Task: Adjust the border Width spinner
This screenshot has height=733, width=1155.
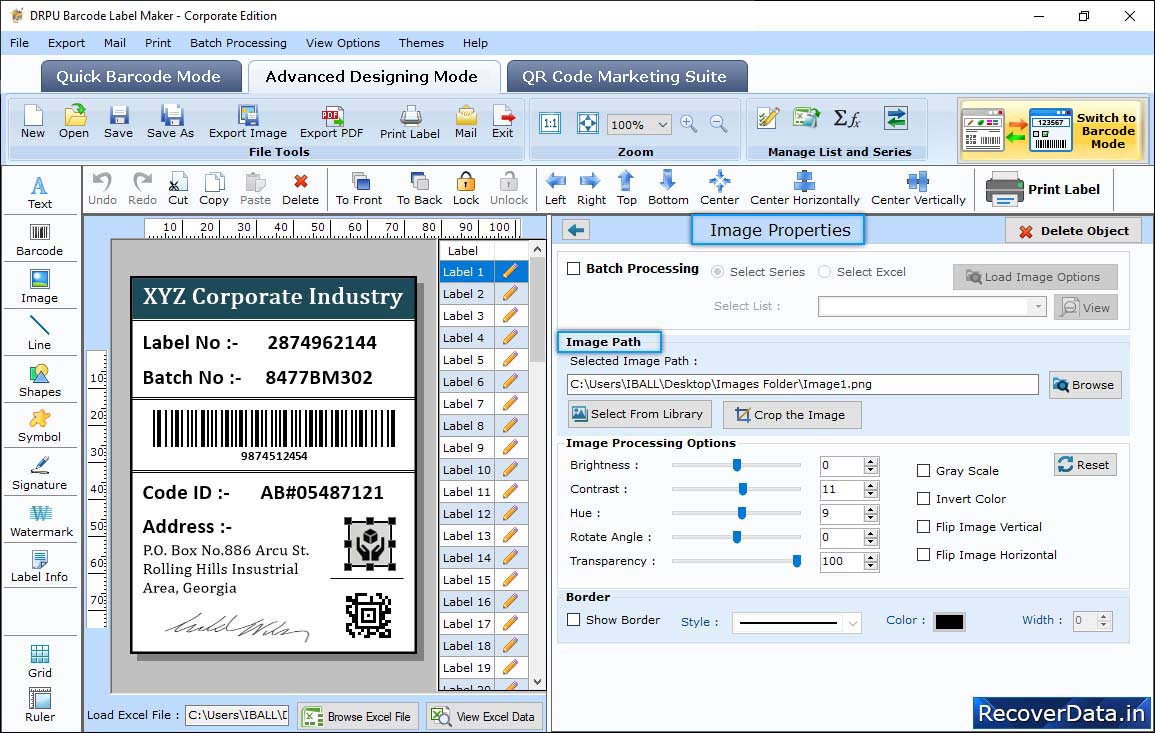Action: click(x=1103, y=621)
